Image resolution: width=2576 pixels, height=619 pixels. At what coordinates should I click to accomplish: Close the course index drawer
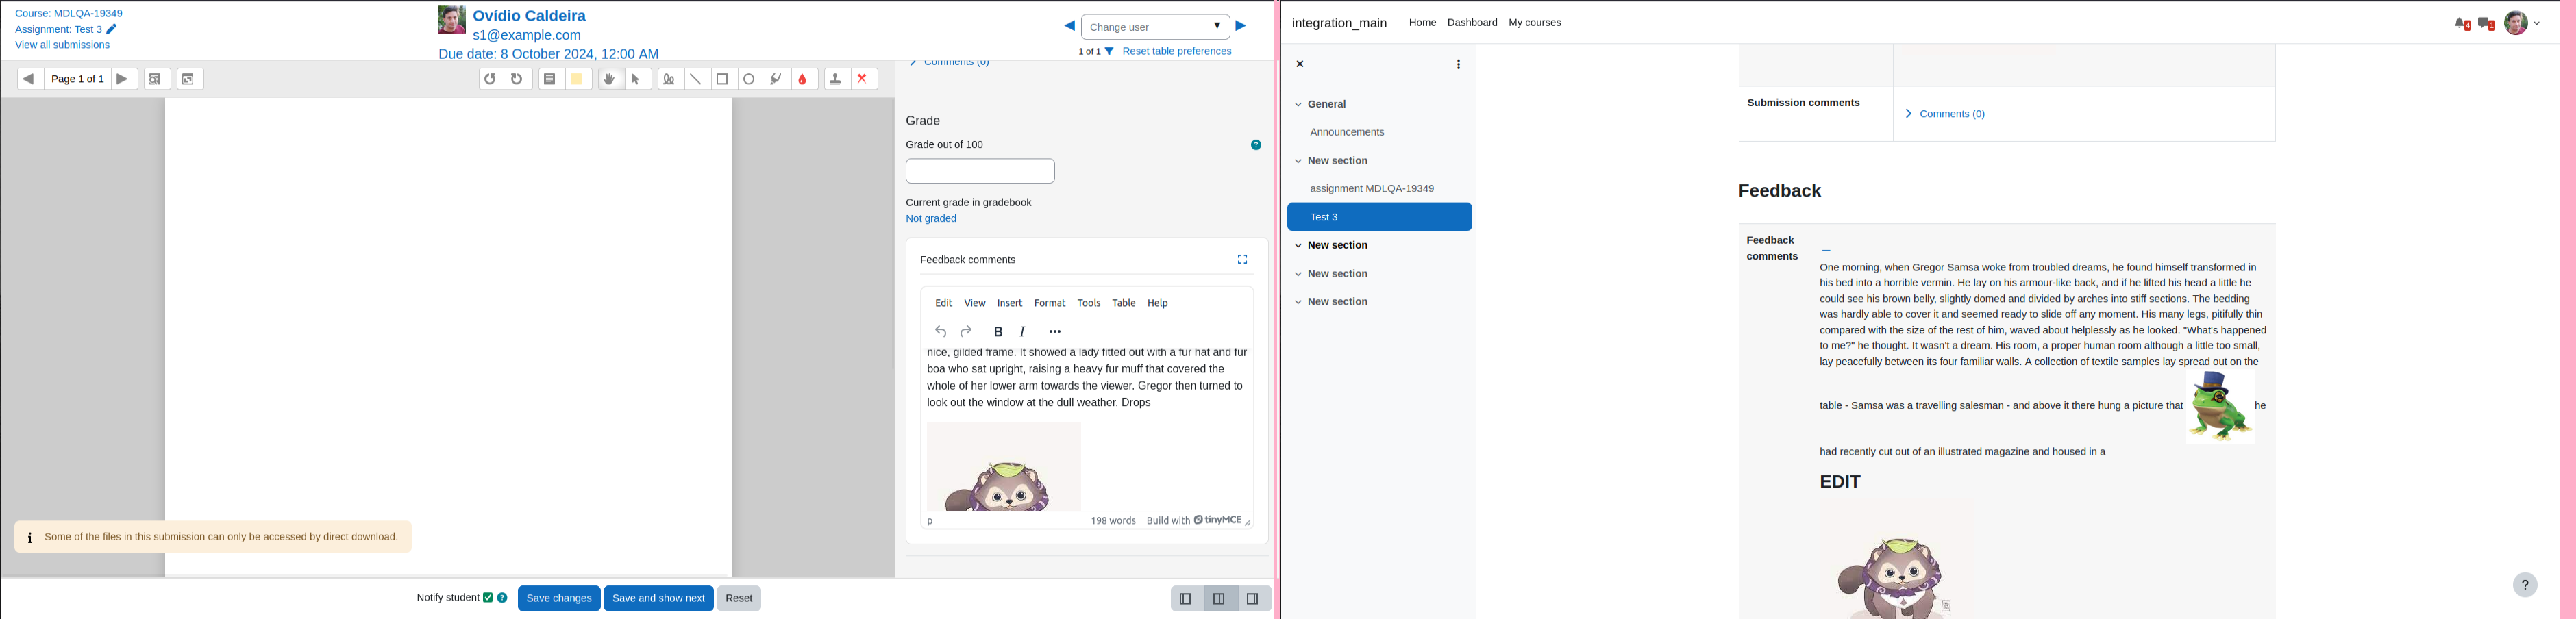click(1300, 64)
